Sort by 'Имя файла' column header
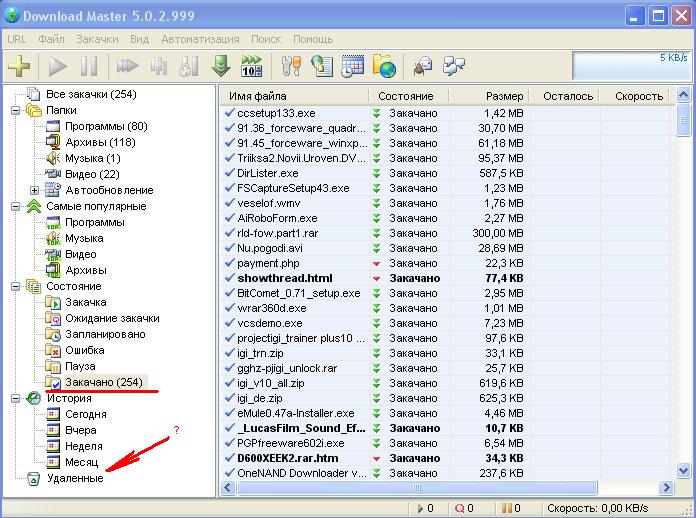 coord(294,96)
